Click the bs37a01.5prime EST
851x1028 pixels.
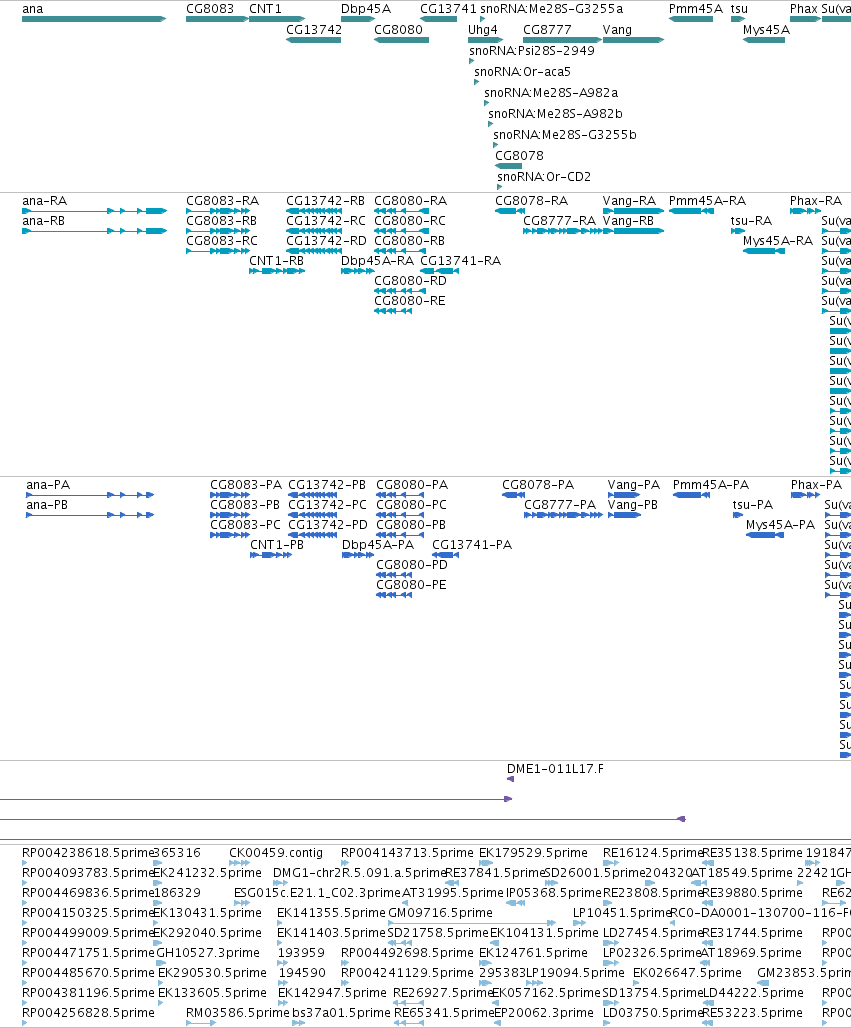pos(298,1023)
